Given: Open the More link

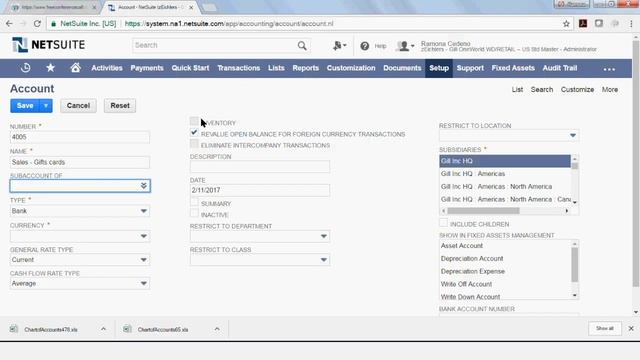Looking at the screenshot, I should (x=610, y=89).
